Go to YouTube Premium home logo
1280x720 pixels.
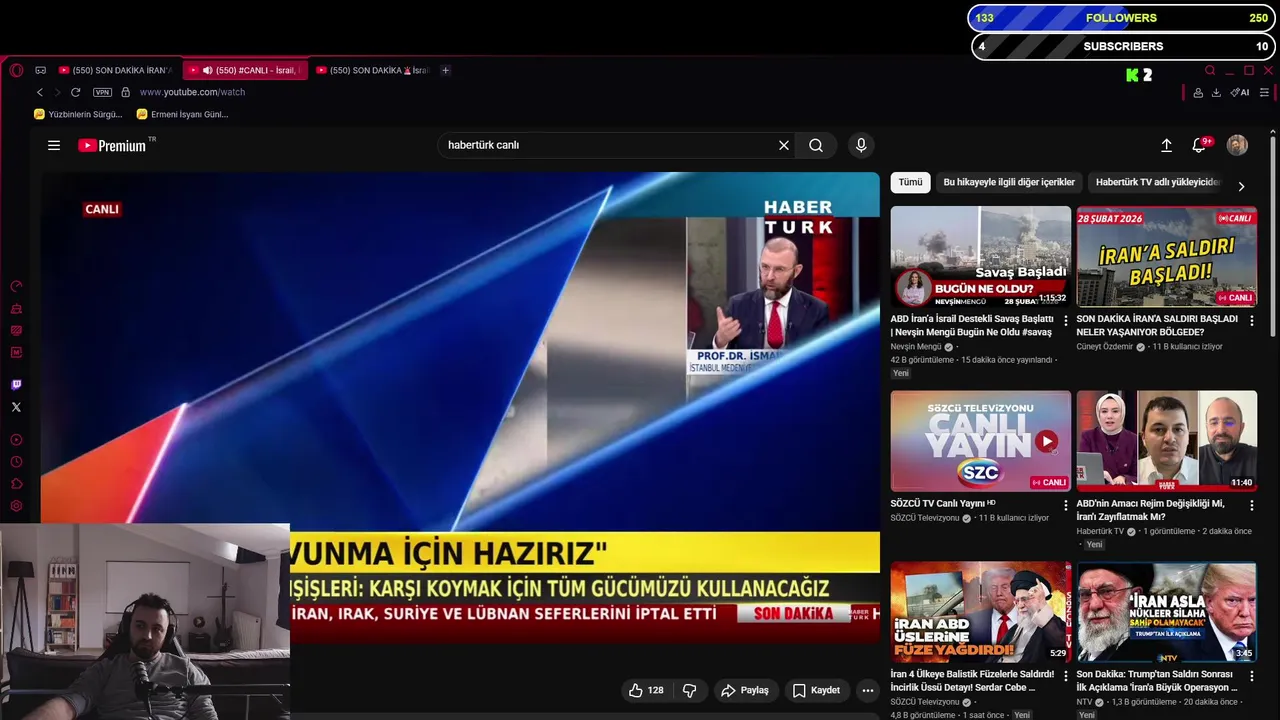pyautogui.click(x=112, y=145)
